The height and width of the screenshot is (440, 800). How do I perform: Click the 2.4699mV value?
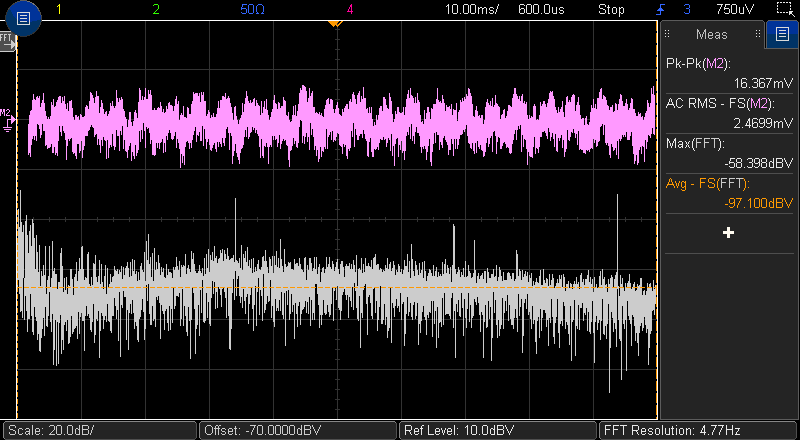763,123
